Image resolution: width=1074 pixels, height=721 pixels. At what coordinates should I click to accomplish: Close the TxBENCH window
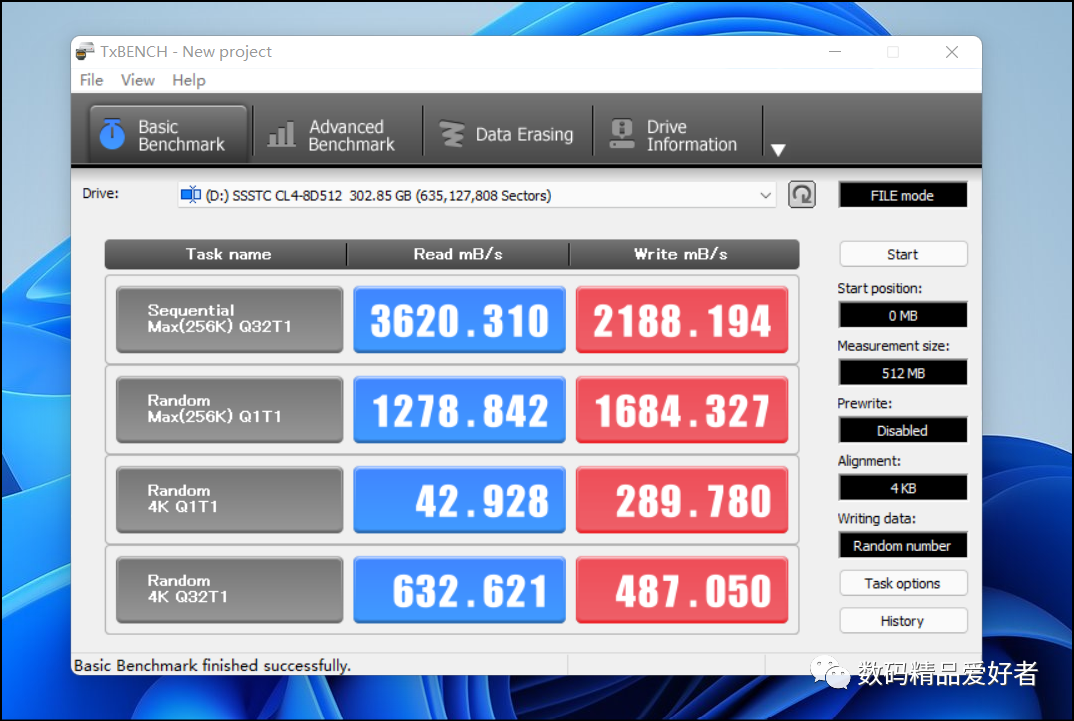coord(951,52)
